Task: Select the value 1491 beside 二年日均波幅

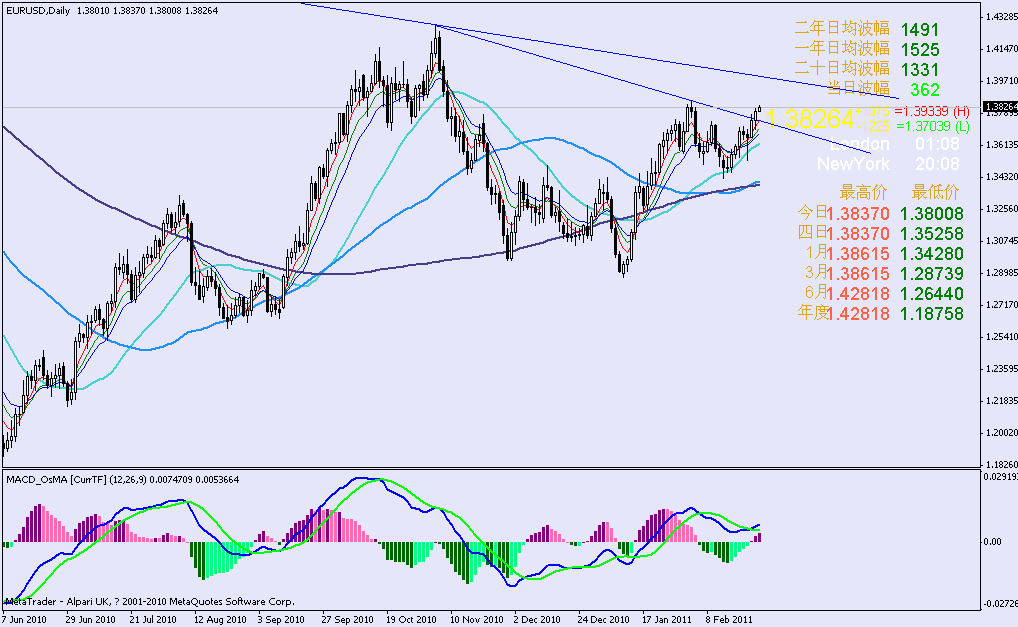Action: pos(920,30)
